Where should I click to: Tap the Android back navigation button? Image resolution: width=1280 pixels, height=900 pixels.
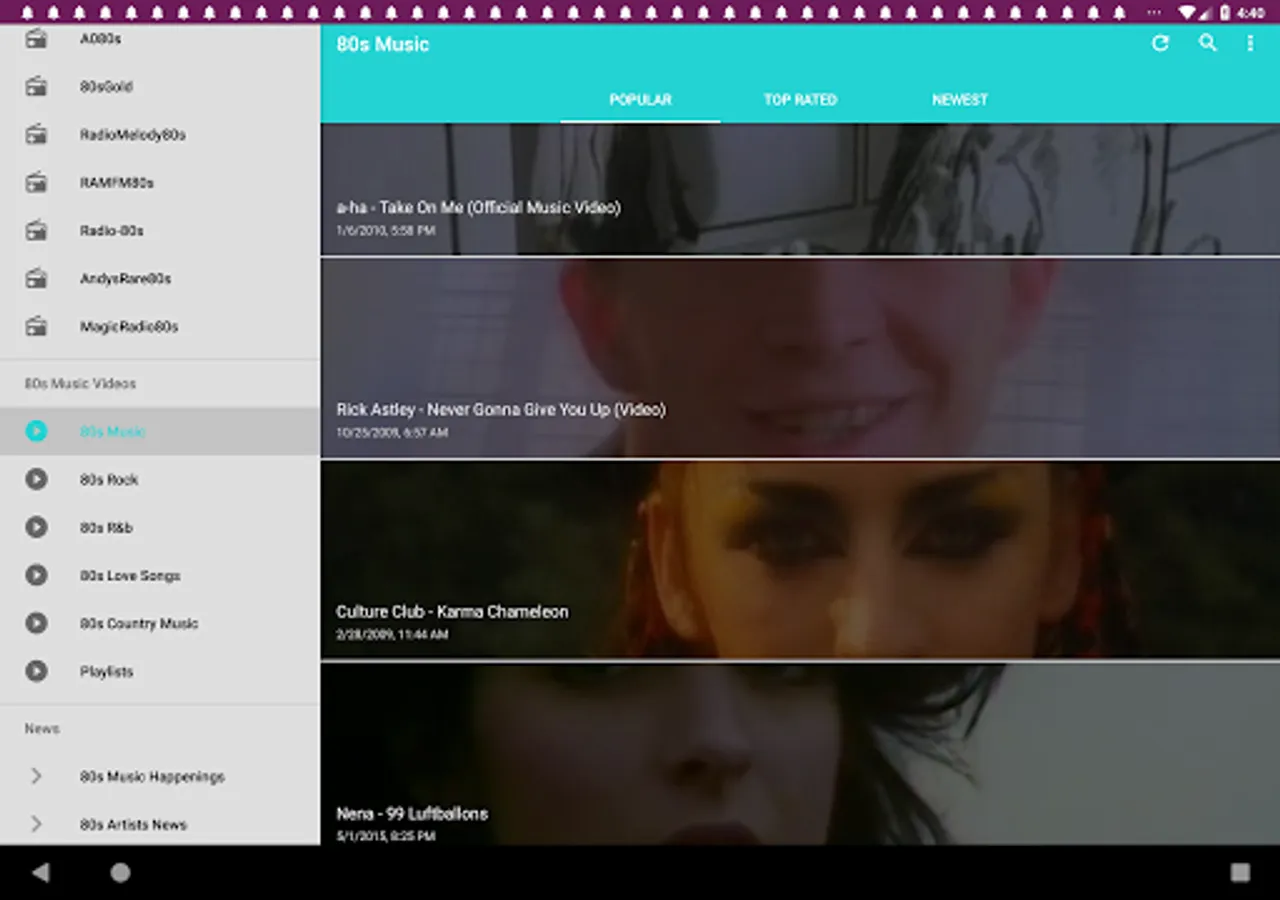coord(40,872)
